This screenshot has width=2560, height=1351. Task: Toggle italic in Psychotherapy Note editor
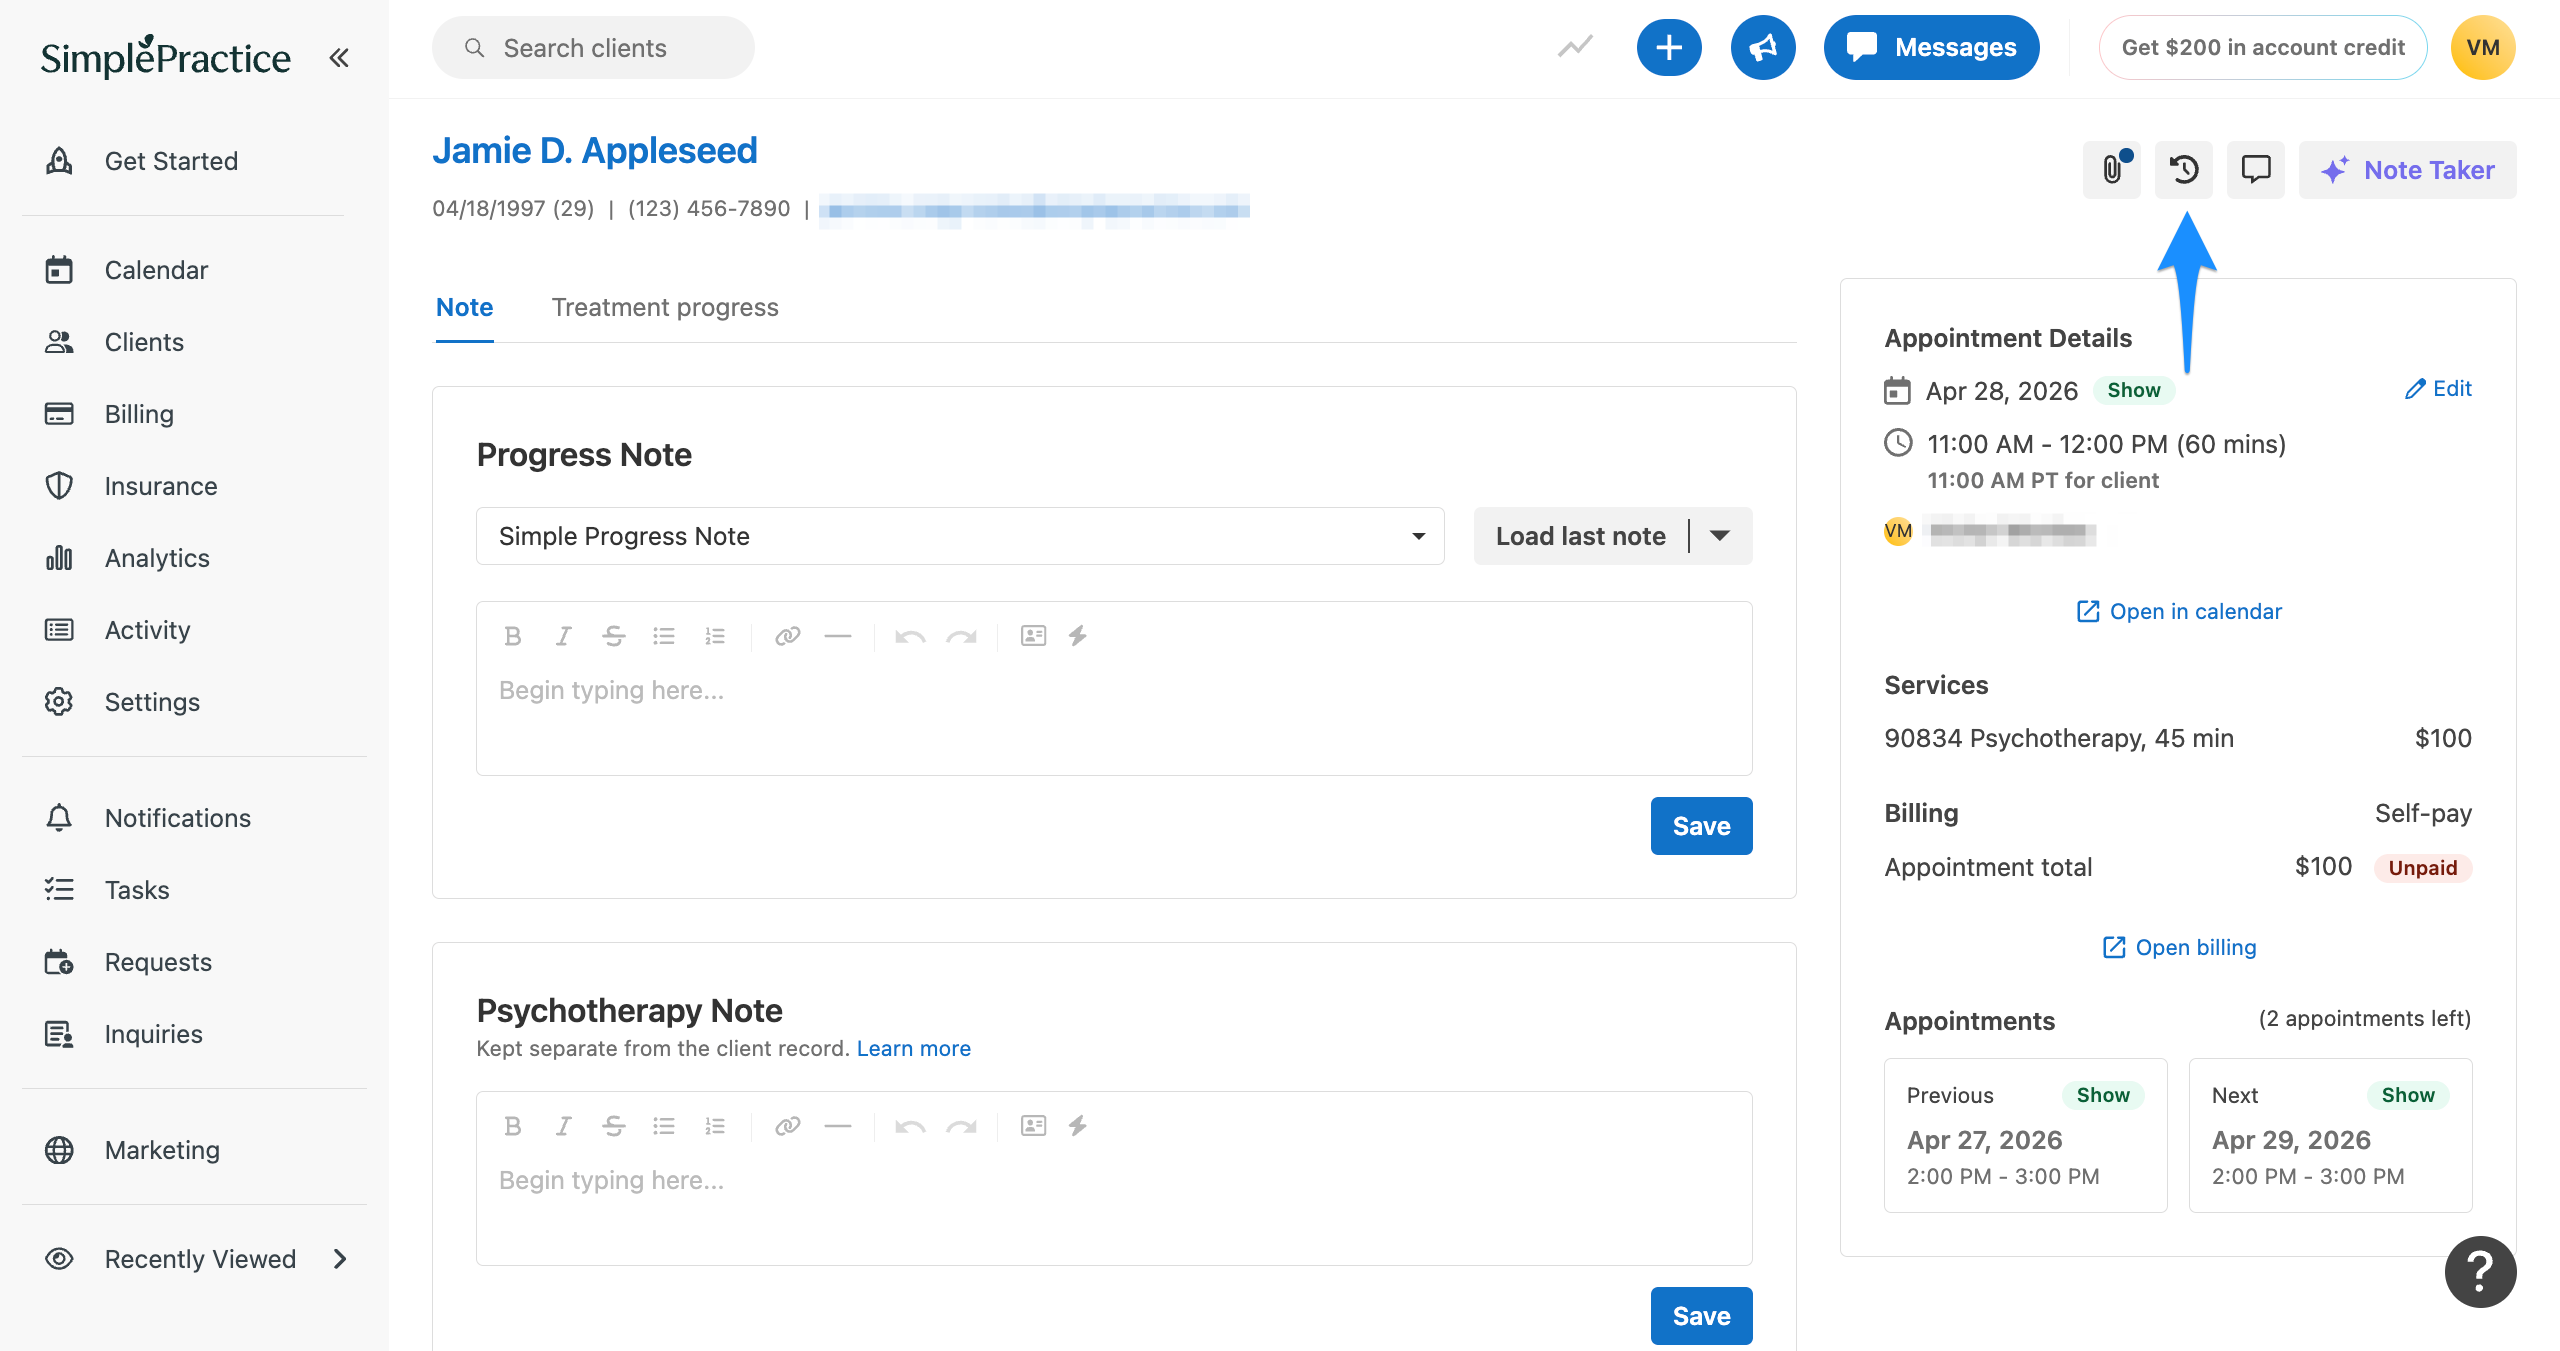point(563,1126)
